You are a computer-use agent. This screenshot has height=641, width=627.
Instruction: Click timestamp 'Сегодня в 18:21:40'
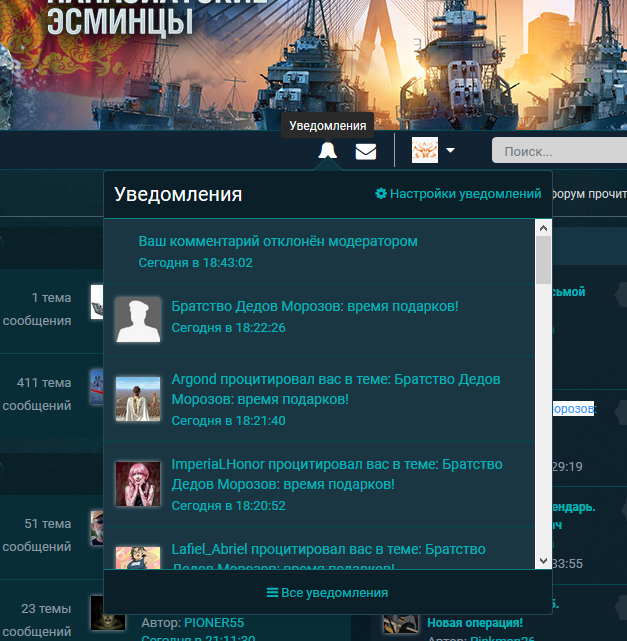228,421
